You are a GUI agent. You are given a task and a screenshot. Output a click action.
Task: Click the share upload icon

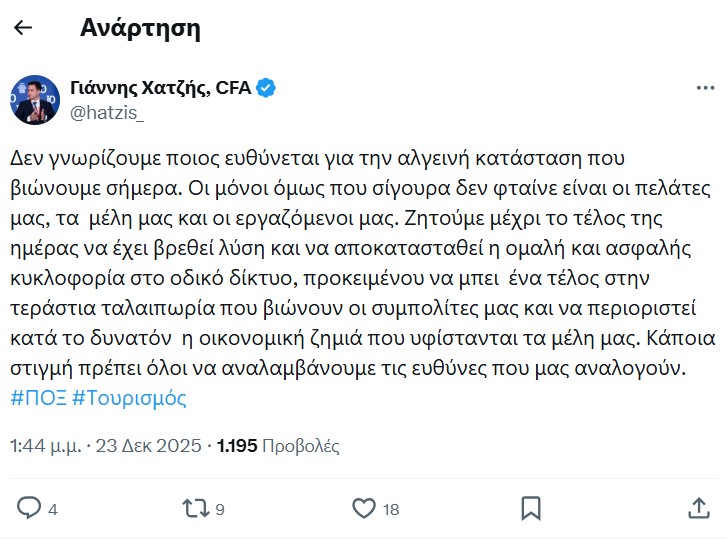click(x=699, y=508)
